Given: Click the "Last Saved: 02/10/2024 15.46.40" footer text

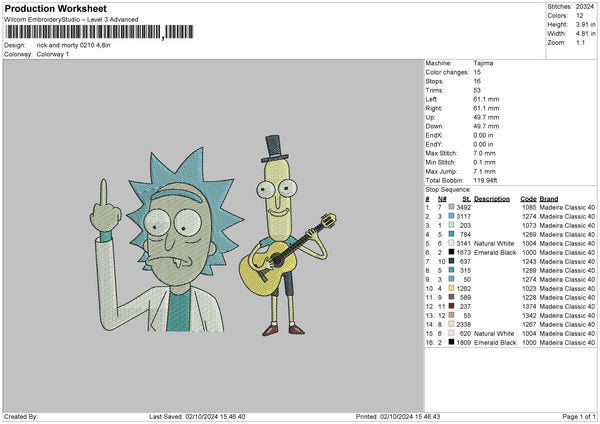Looking at the screenshot, I should coord(197,417).
